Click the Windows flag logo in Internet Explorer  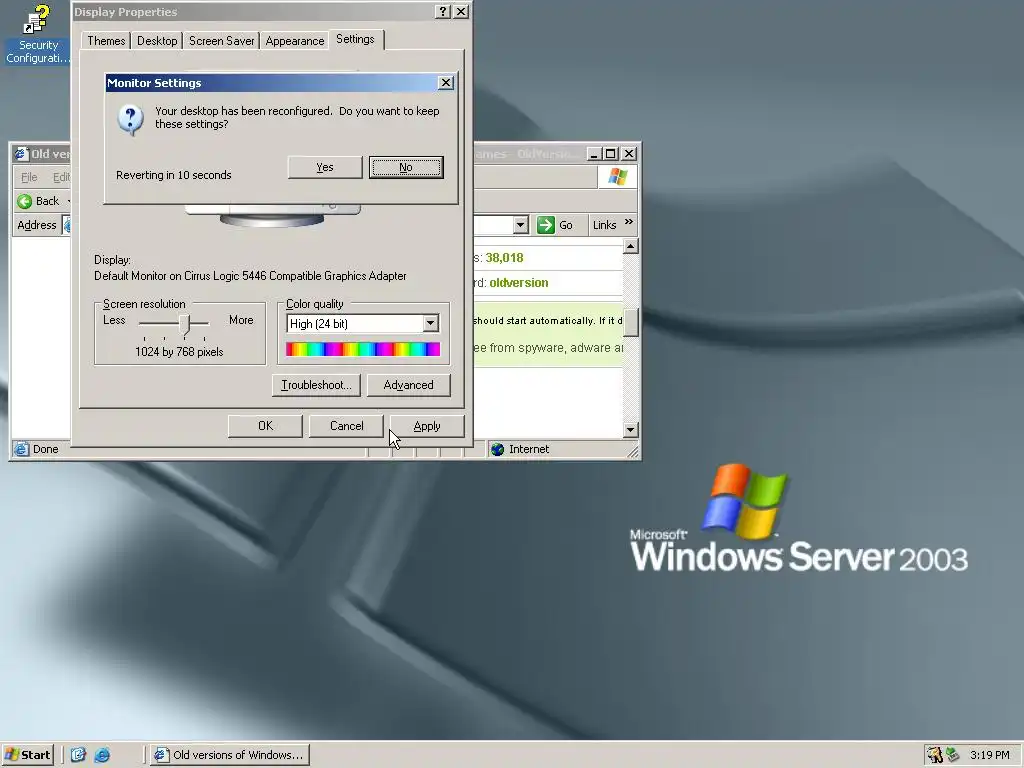tap(617, 177)
